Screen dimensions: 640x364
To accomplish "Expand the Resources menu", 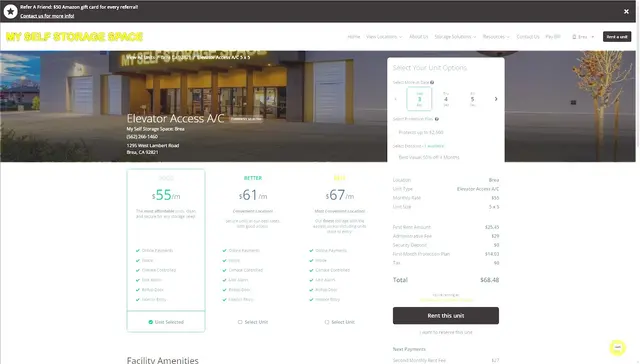I will coord(496,37).
